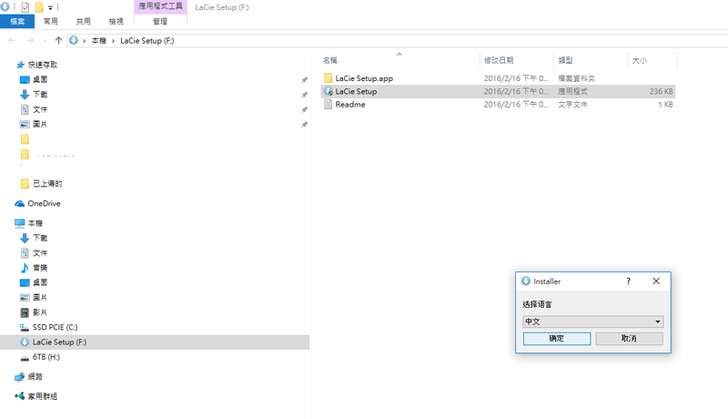Open 桌面 under 本機

coord(40,282)
